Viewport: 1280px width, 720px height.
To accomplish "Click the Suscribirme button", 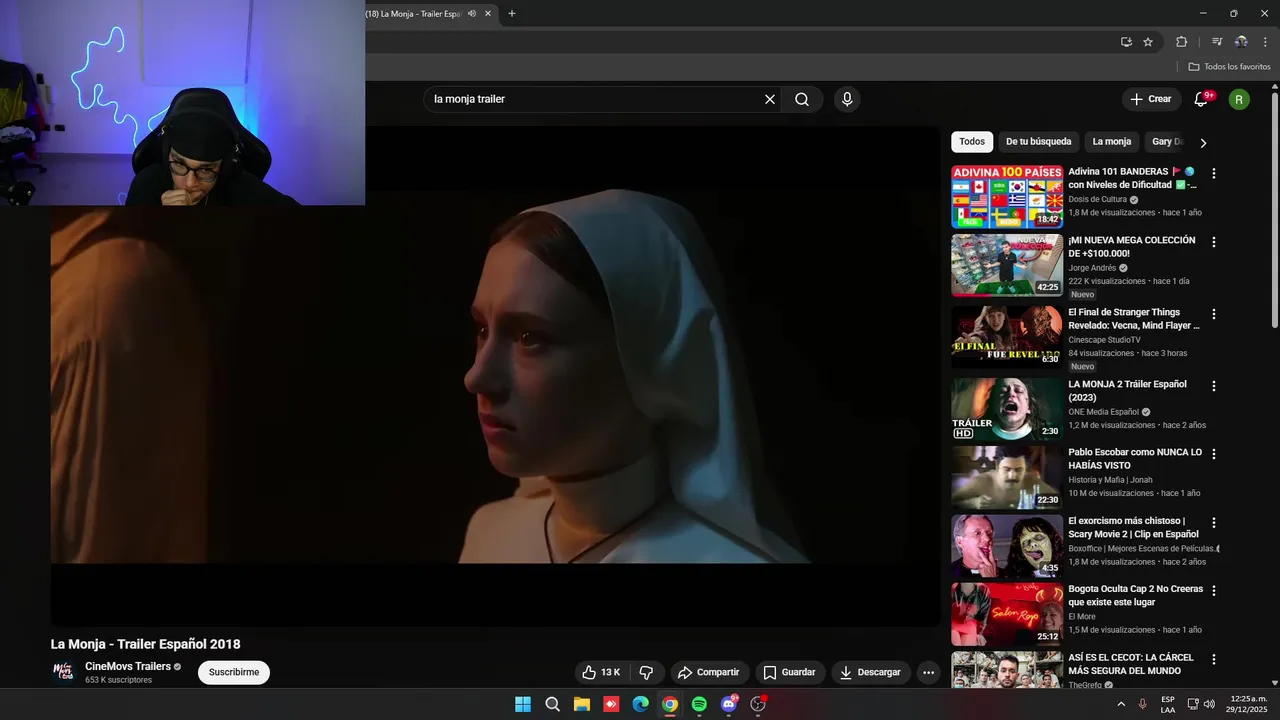I will coord(234,672).
